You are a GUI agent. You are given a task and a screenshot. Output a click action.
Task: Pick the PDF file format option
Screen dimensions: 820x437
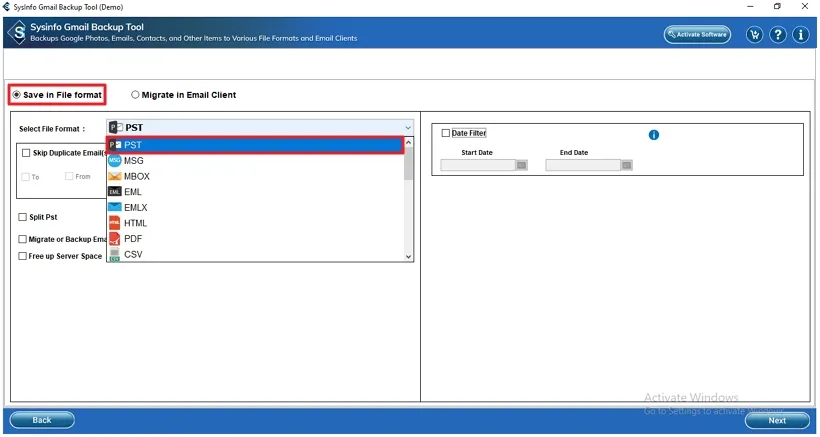(134, 239)
